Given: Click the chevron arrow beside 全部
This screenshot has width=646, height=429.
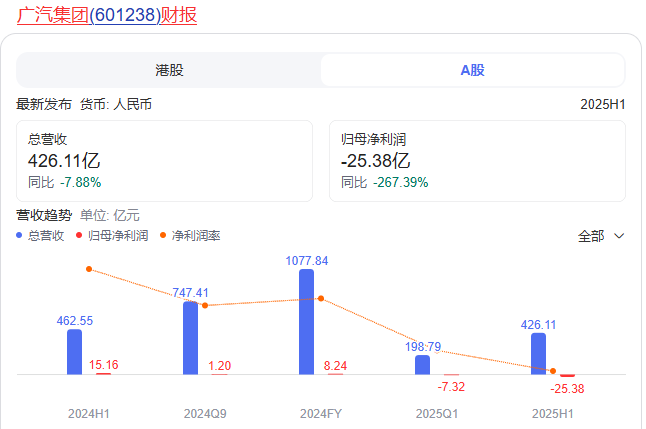Looking at the screenshot, I should 619,236.
